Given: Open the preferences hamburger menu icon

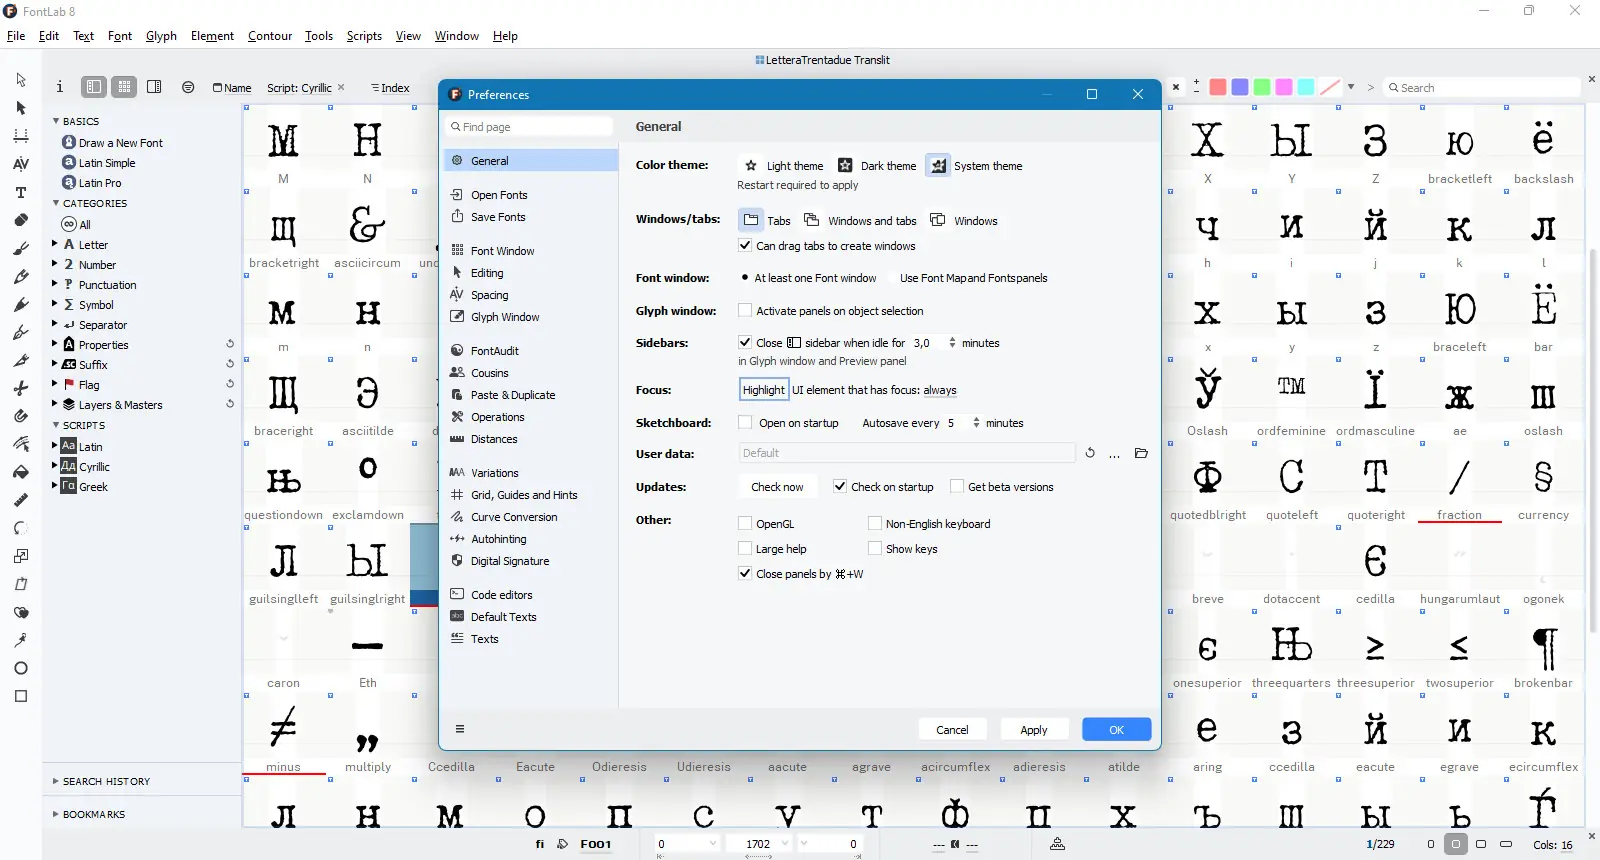Looking at the screenshot, I should 460,729.
